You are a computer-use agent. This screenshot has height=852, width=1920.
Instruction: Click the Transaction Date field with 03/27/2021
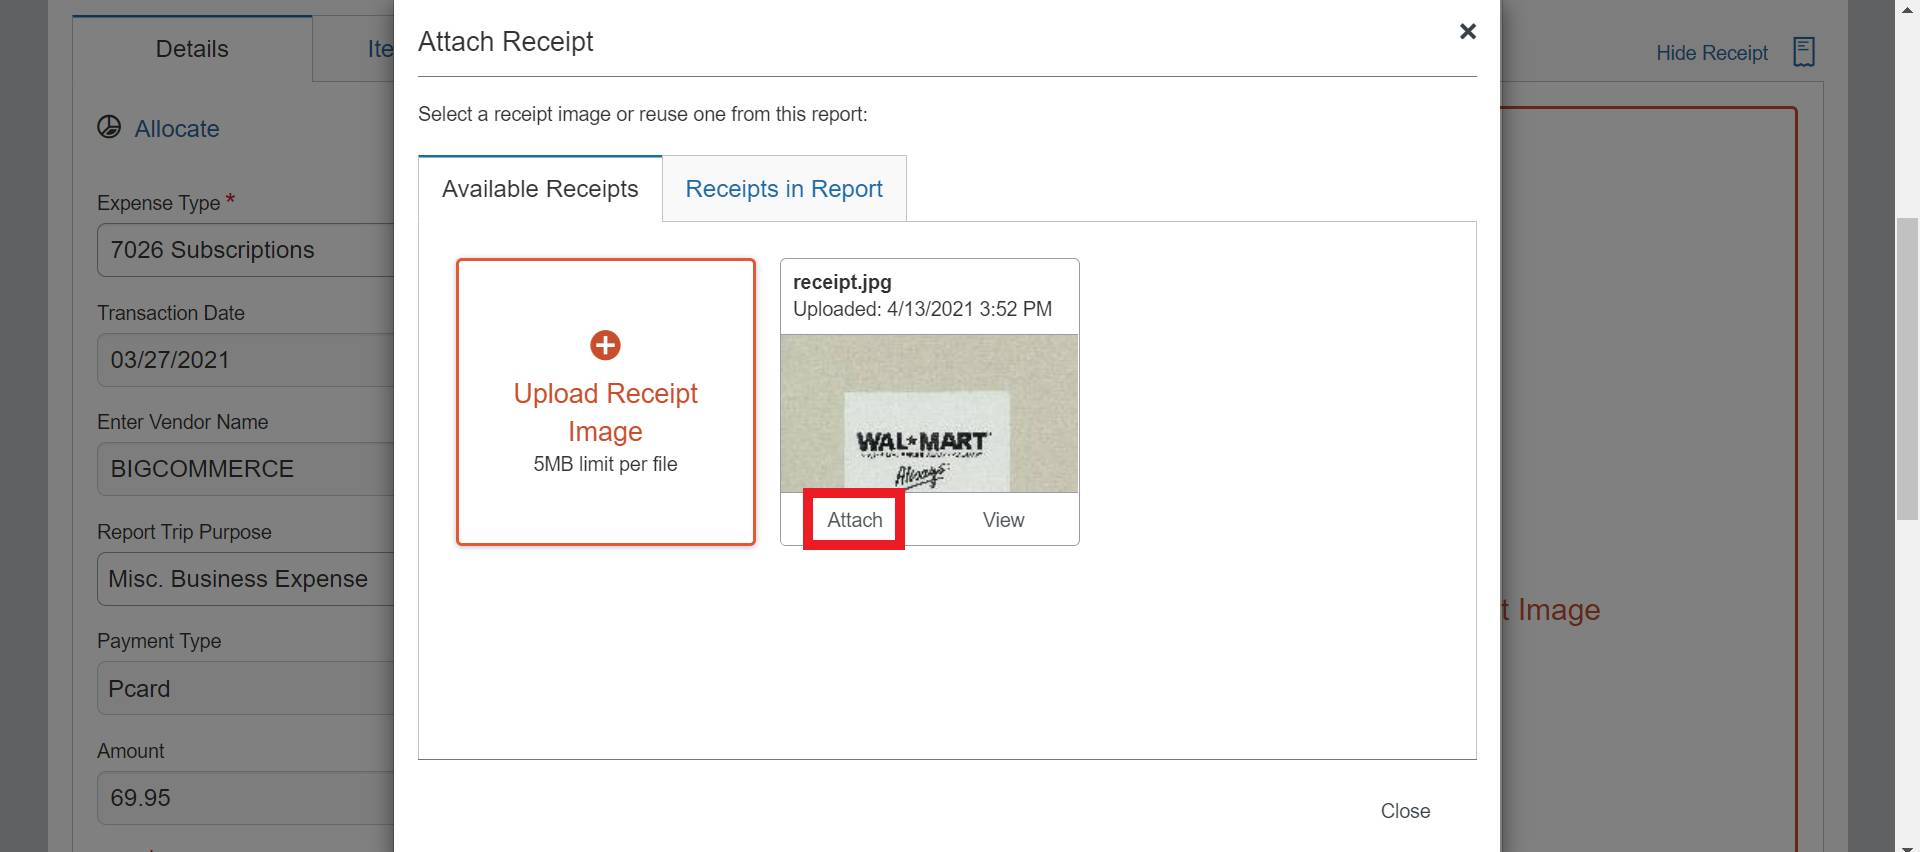246,360
